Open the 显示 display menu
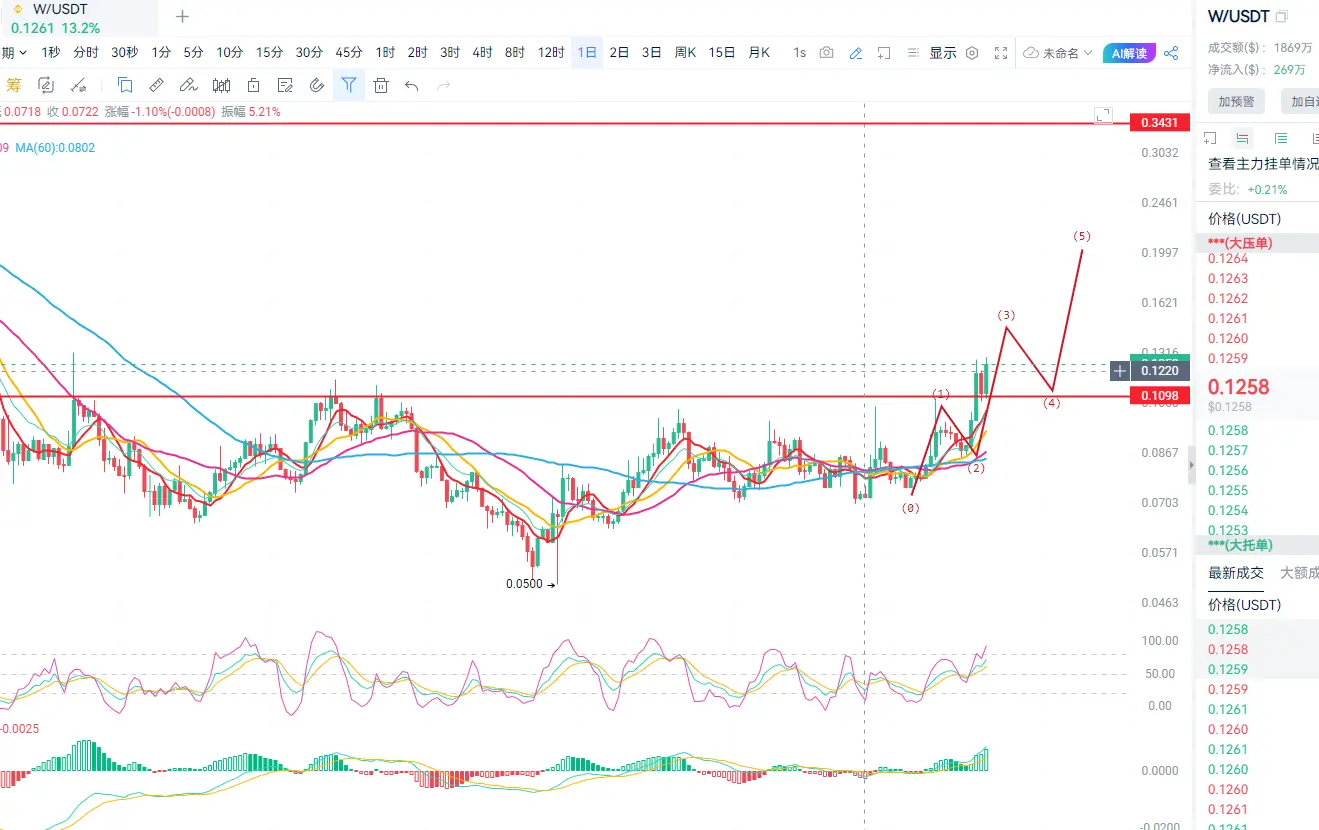The image size is (1319, 830). click(x=943, y=53)
